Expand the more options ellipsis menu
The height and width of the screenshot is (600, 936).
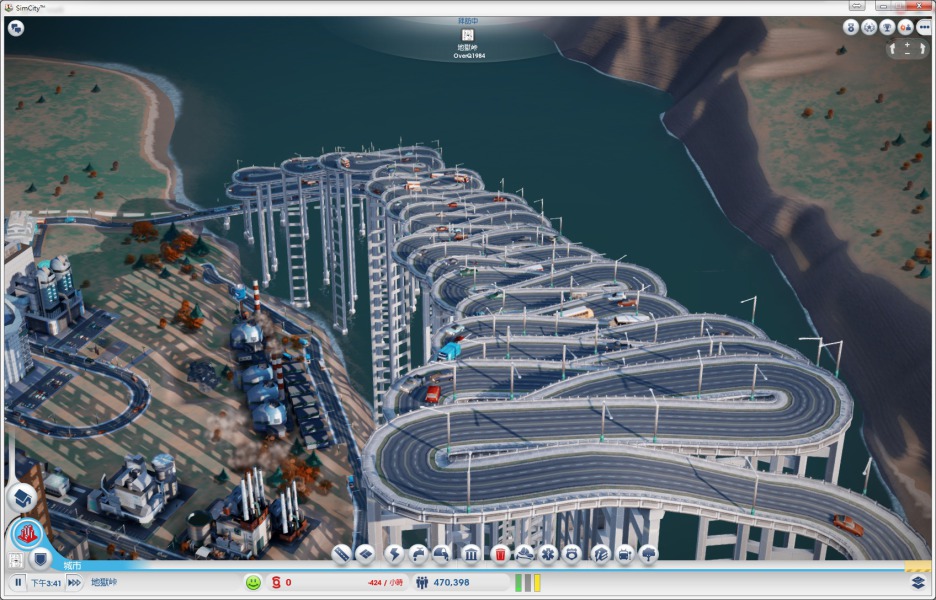(923, 27)
